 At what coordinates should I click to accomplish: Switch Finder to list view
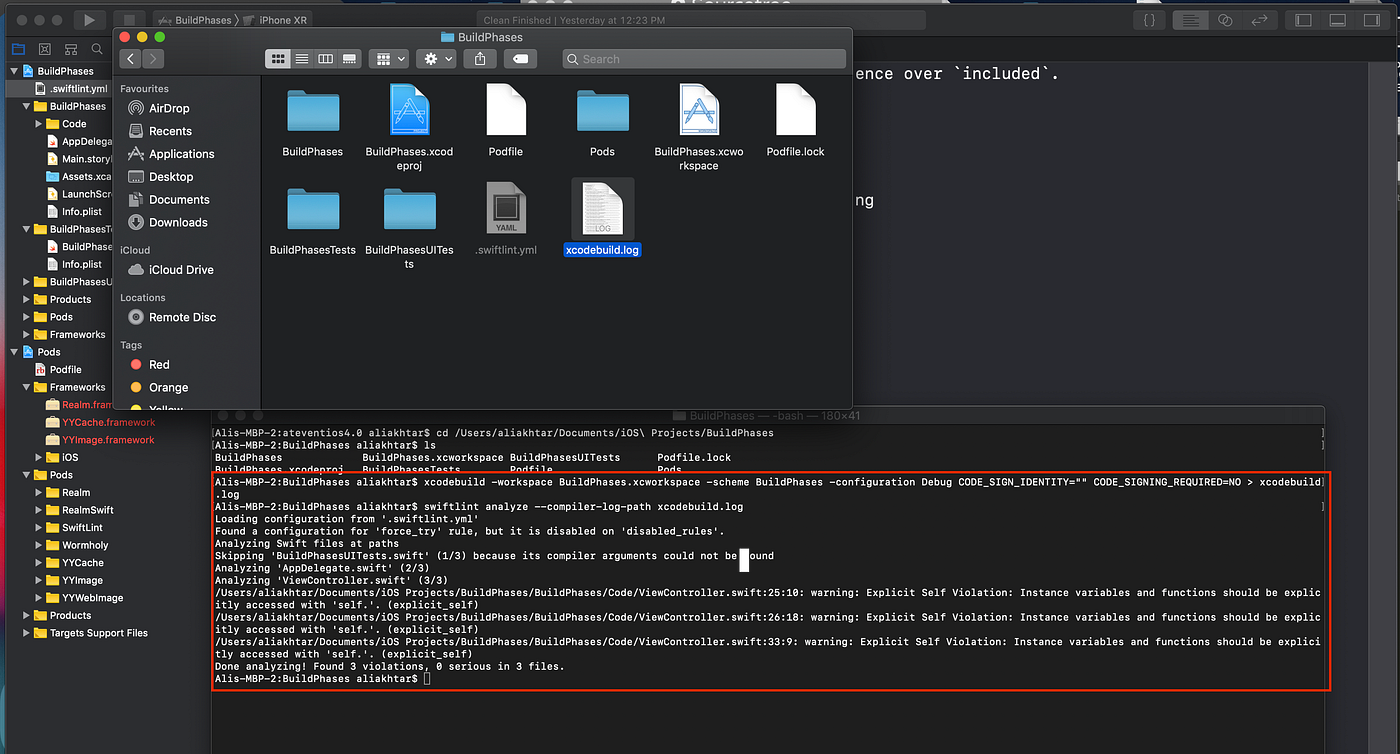pos(302,59)
